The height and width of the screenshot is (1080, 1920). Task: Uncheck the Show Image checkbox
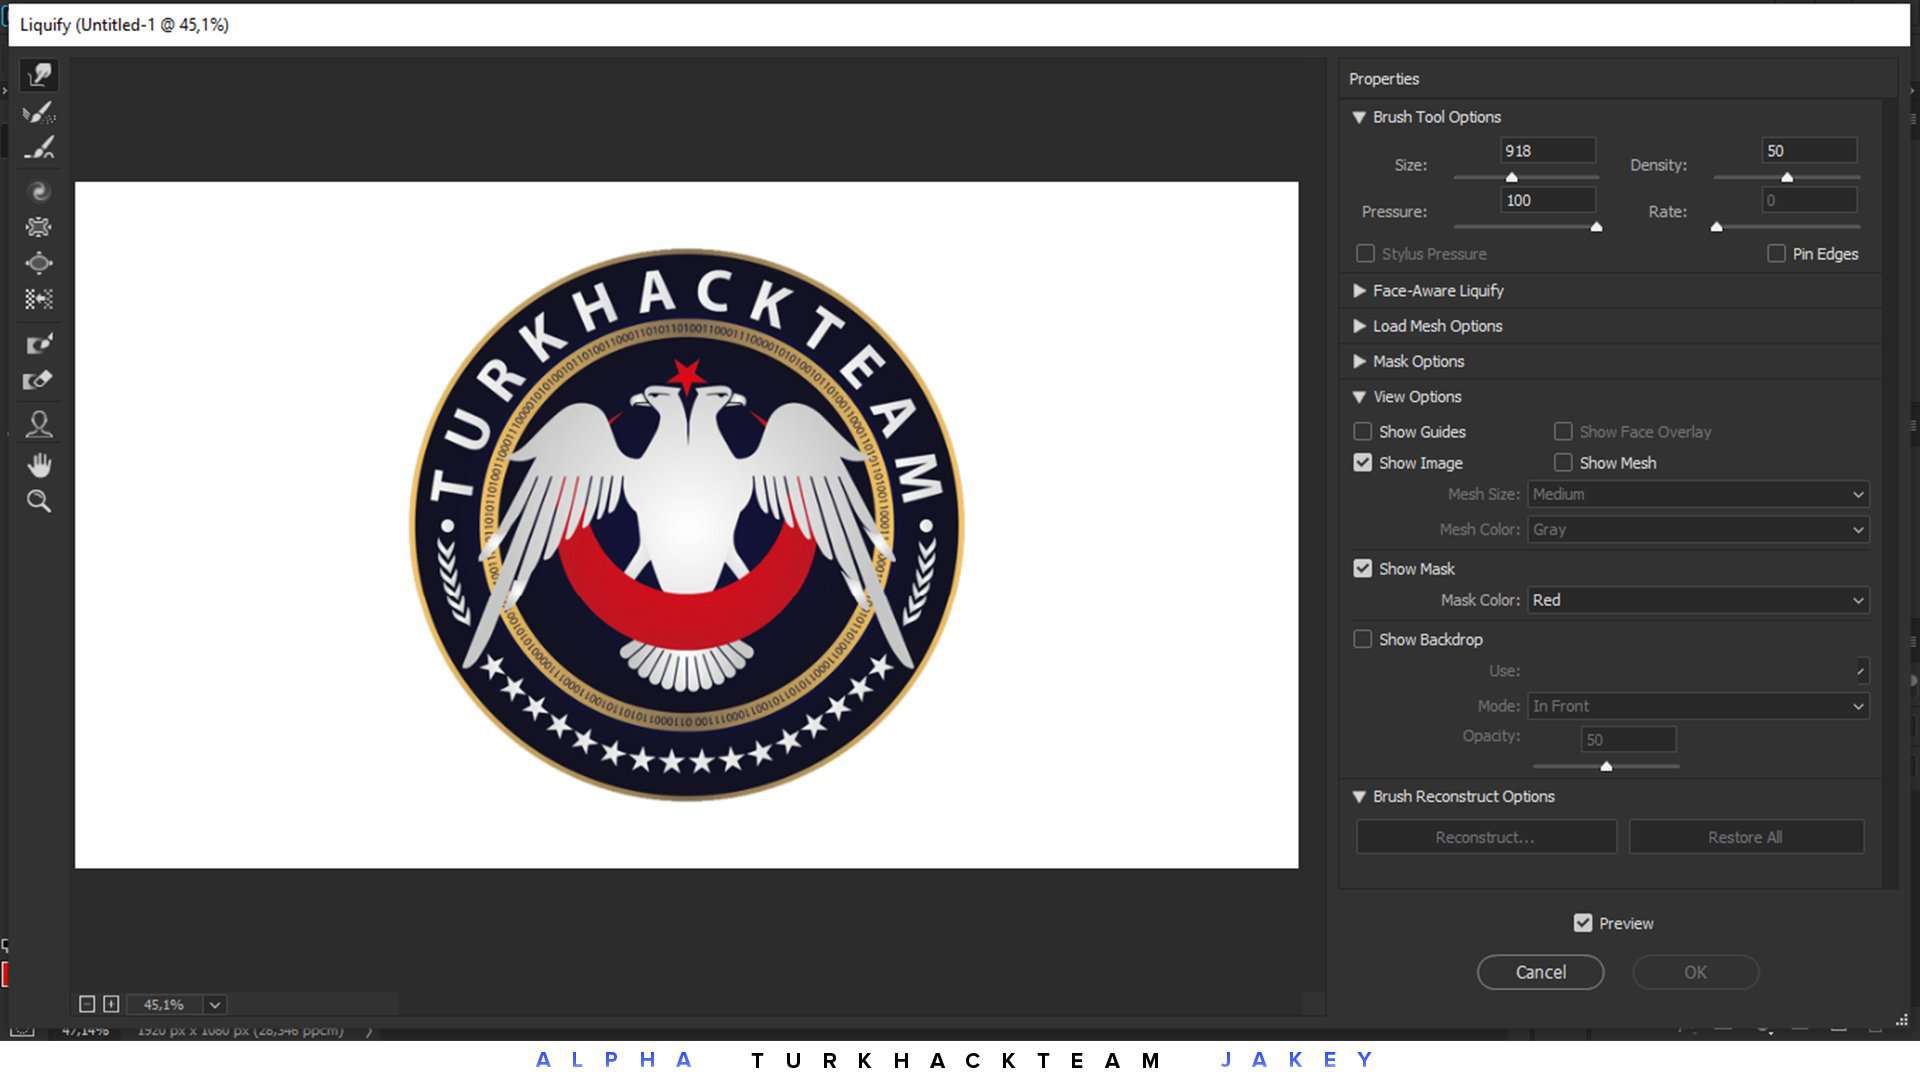1362,463
